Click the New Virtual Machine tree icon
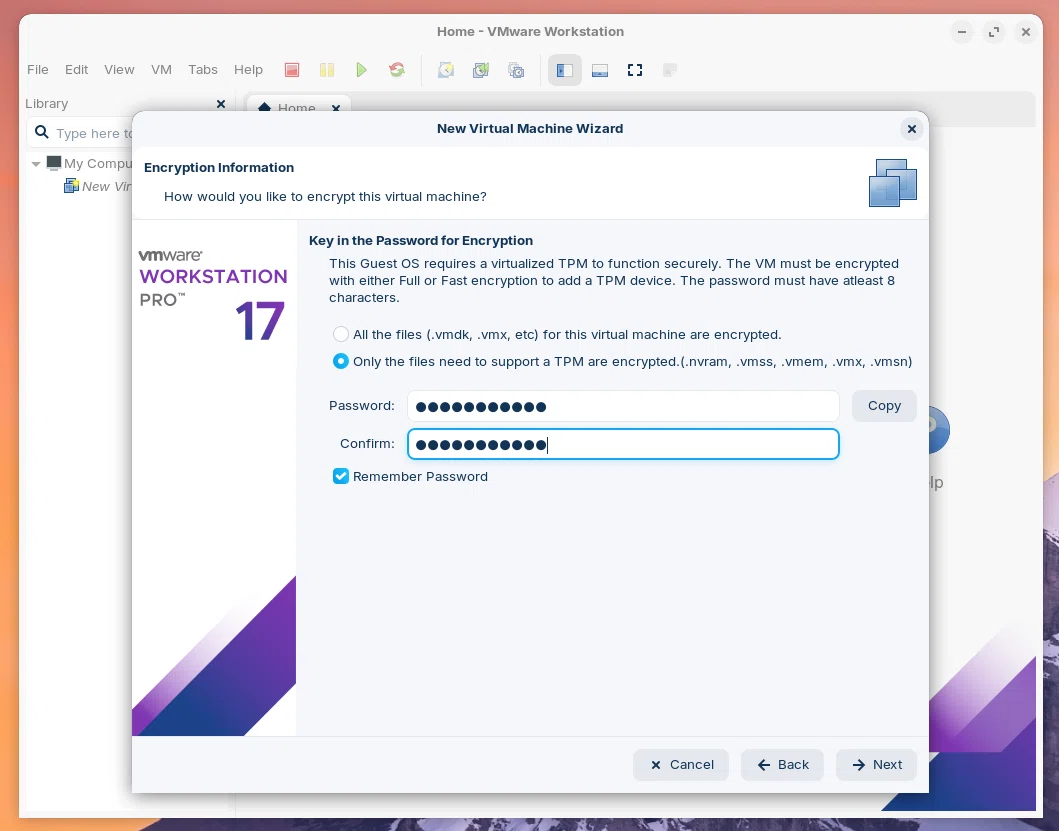 click(x=71, y=186)
